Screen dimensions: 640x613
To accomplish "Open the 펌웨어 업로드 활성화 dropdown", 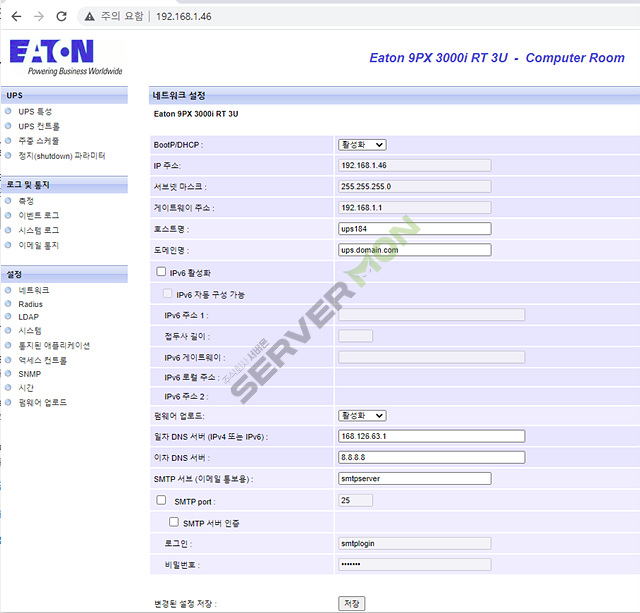I will (362, 415).
